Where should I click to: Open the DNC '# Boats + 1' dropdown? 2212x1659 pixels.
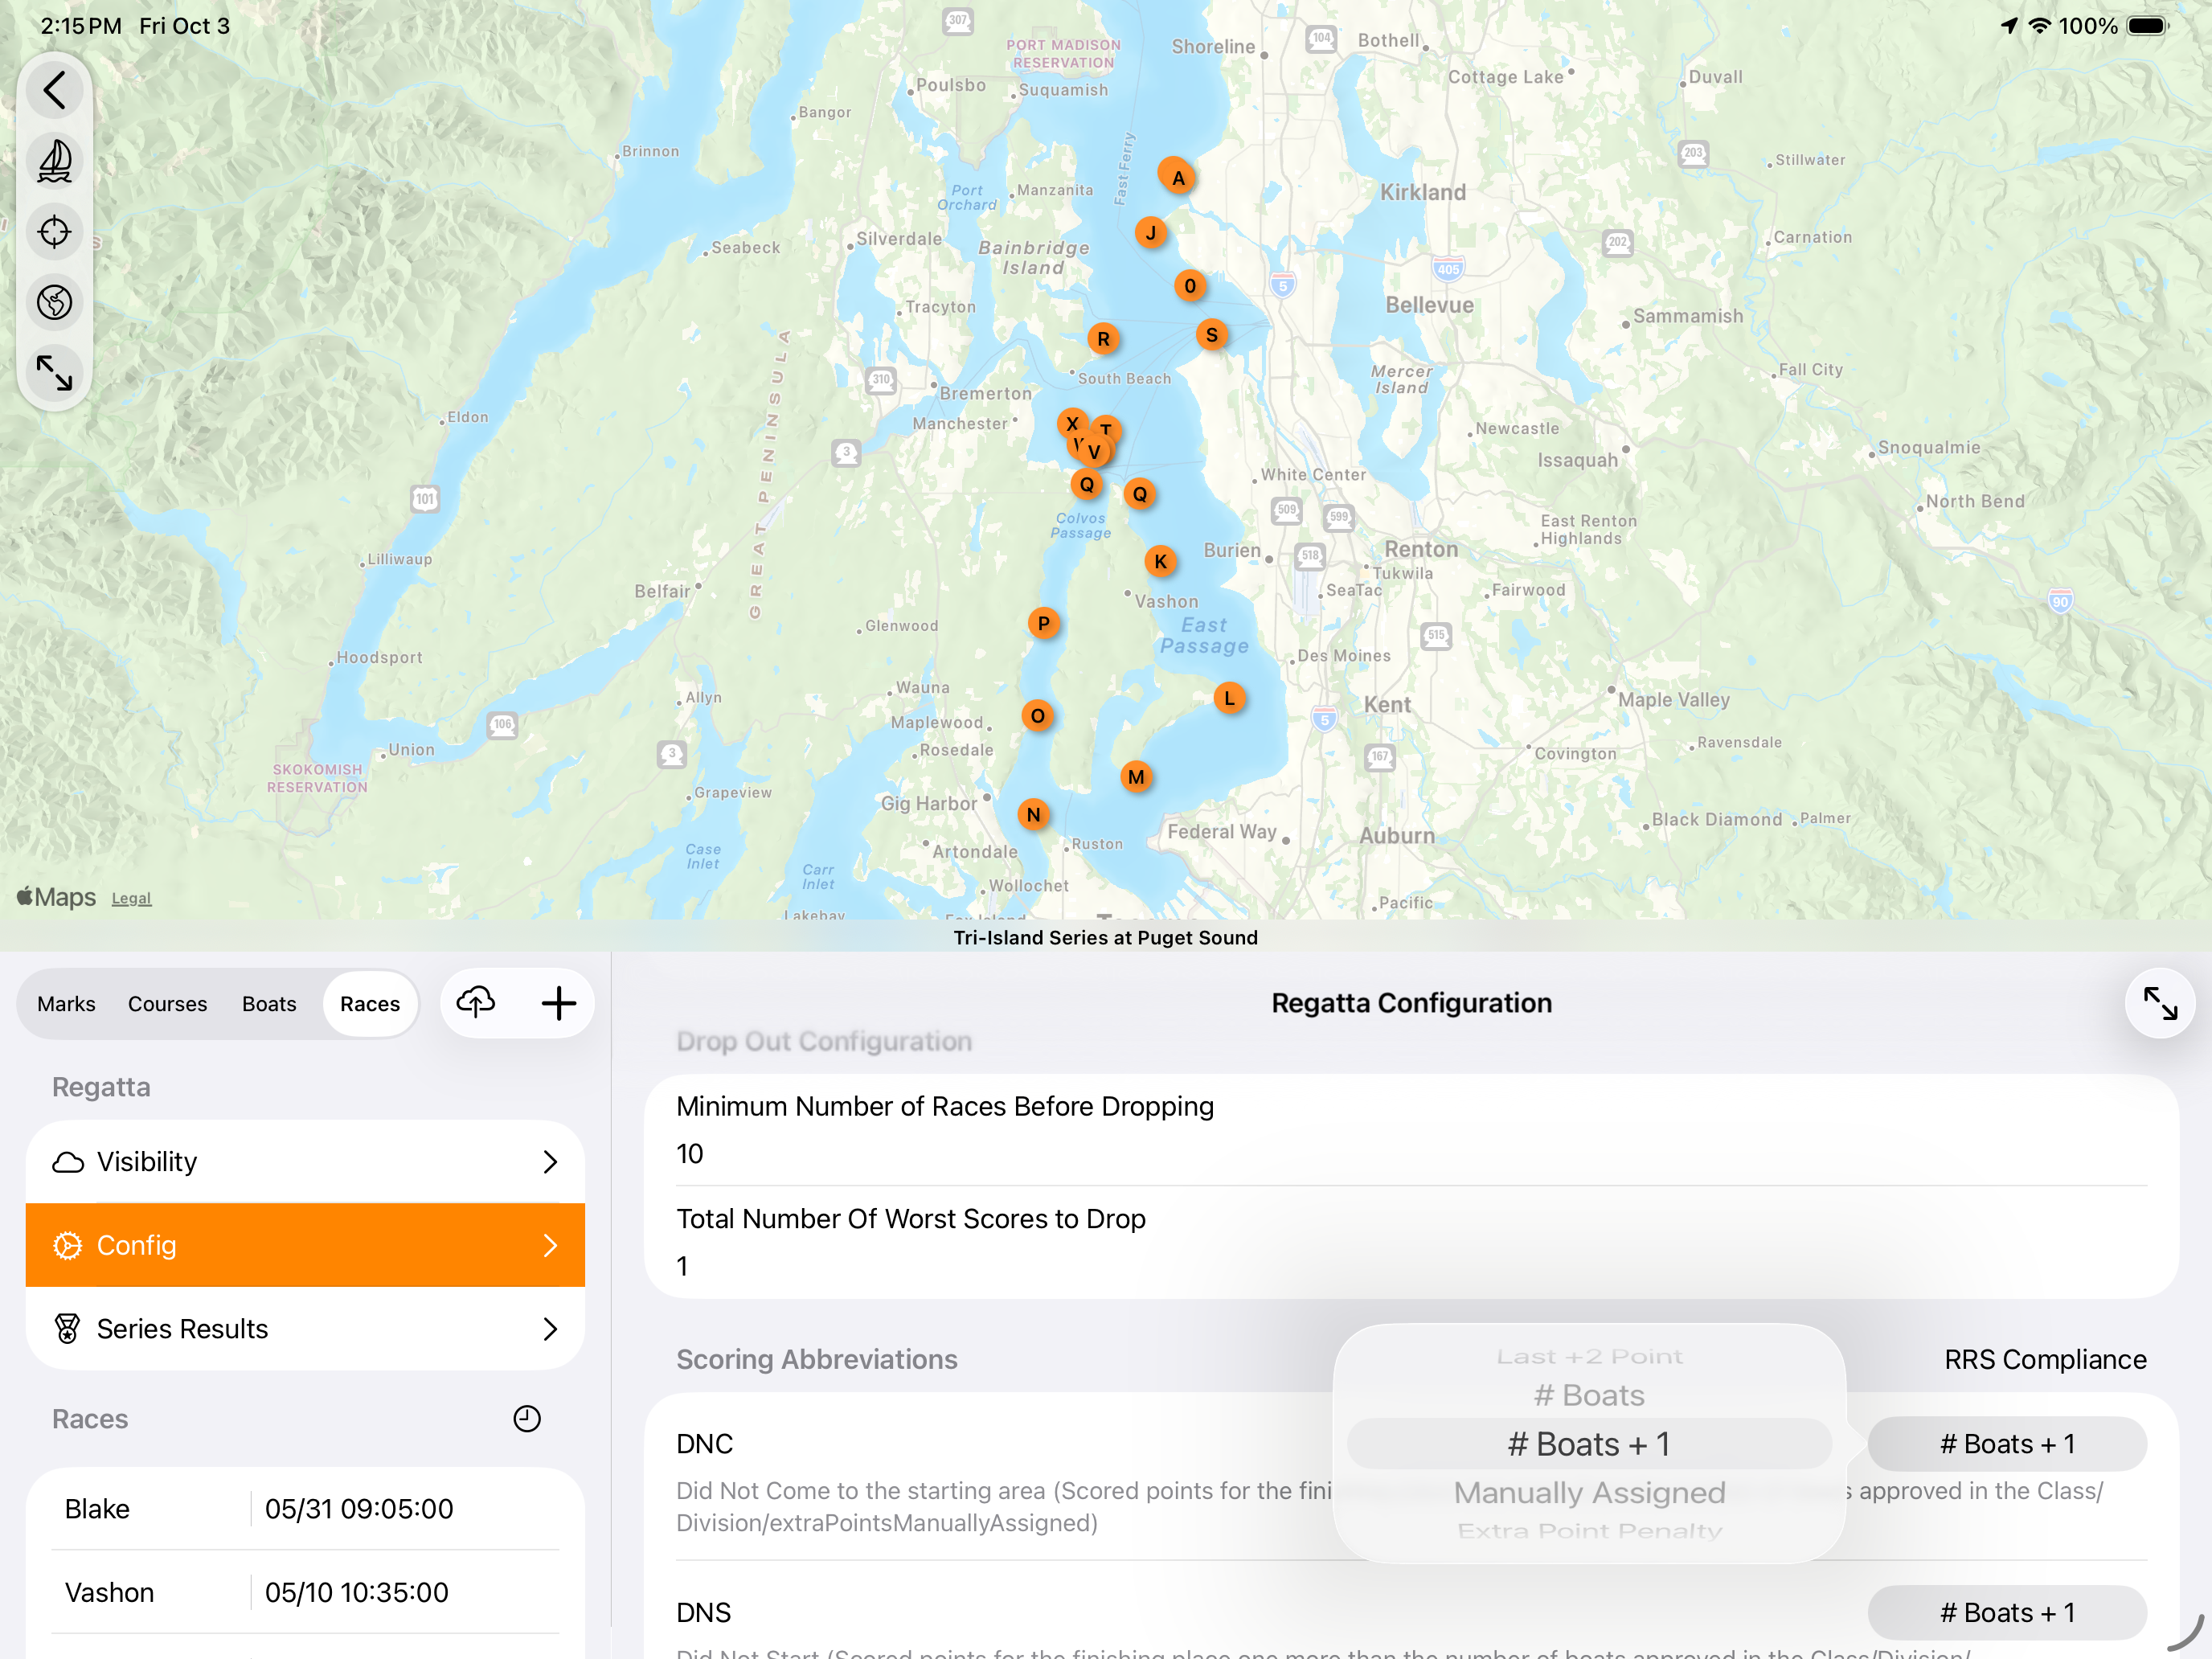[2007, 1444]
